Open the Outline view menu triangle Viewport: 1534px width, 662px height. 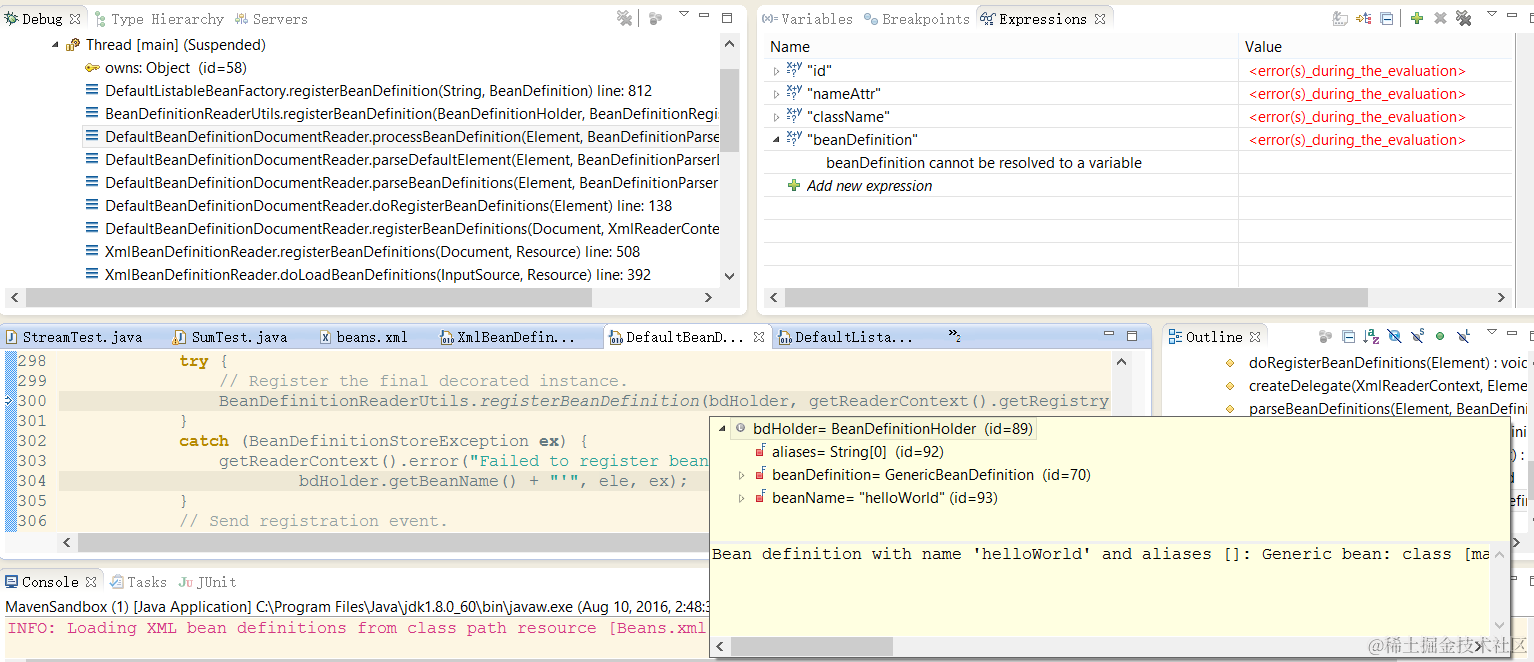[x=1492, y=333]
